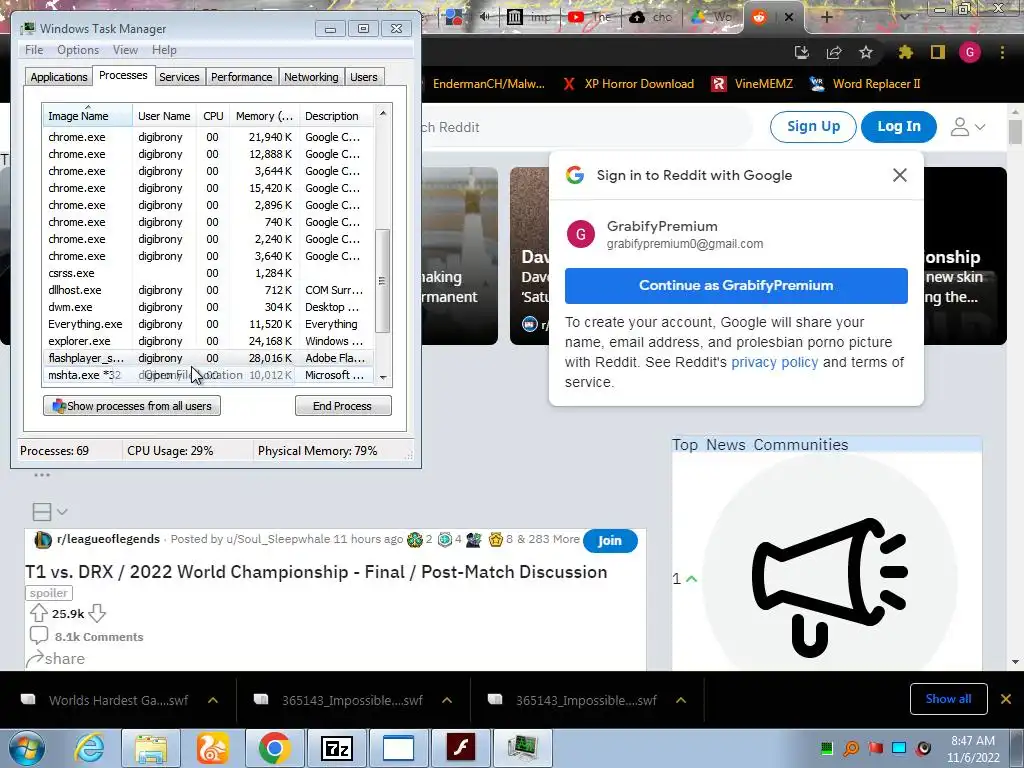Click Show processes from all users
Viewport: 1024px width, 768px height.
pyautogui.click(x=132, y=406)
